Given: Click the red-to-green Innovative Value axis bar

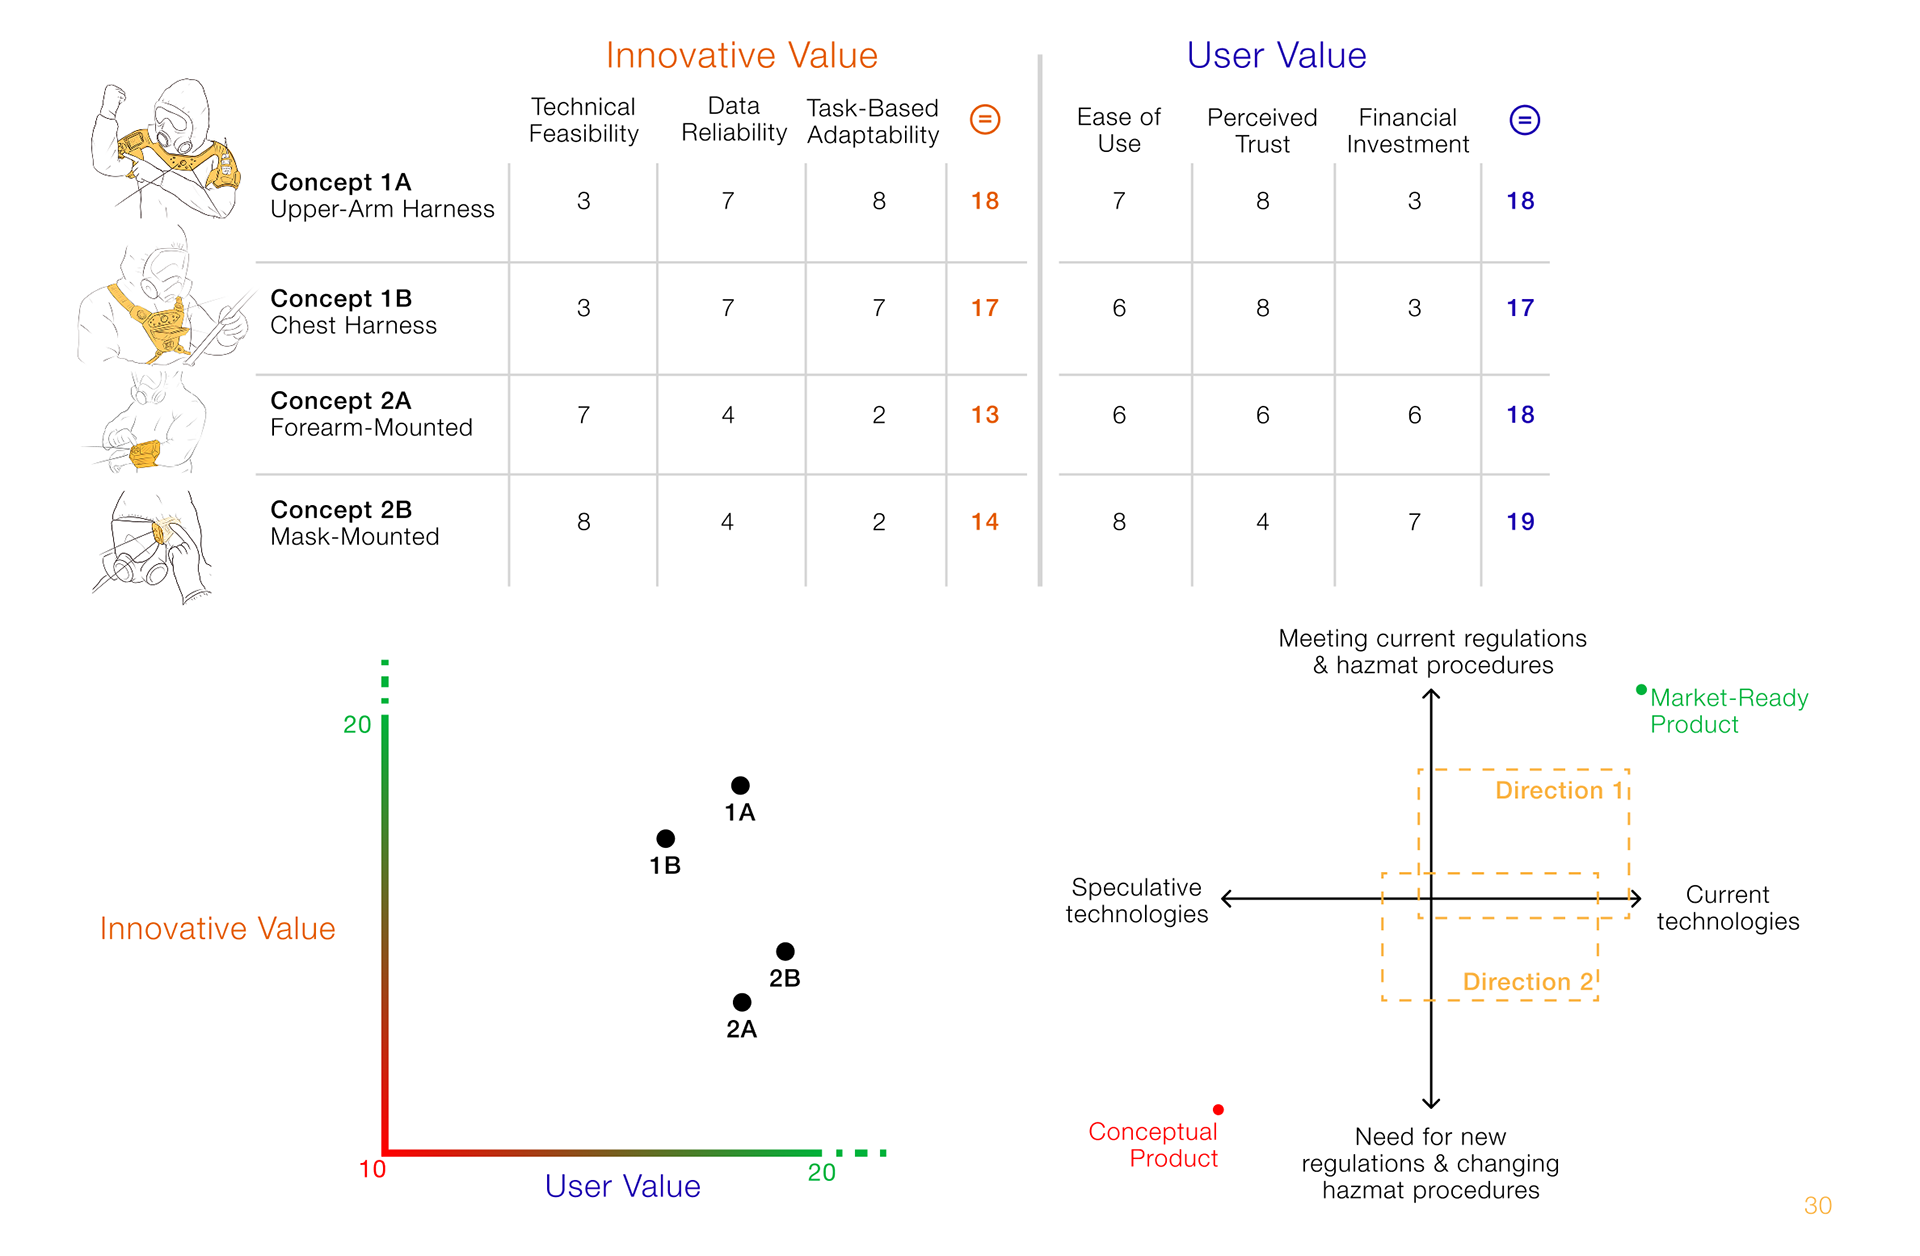Looking at the screenshot, I should 385,935.
